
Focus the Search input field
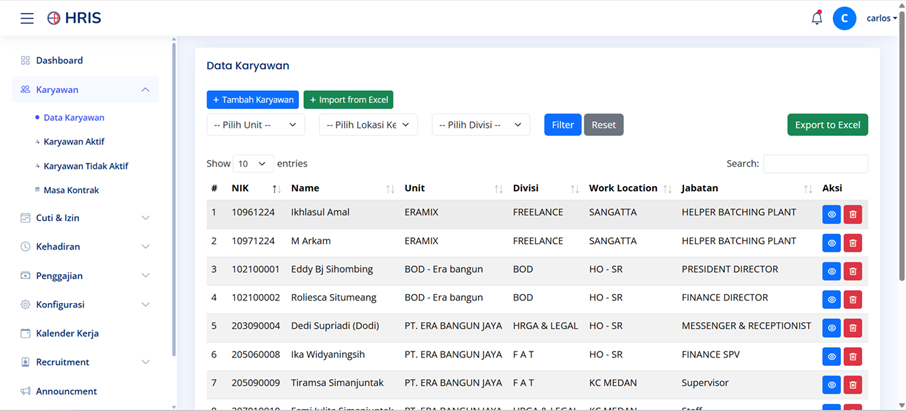(815, 164)
